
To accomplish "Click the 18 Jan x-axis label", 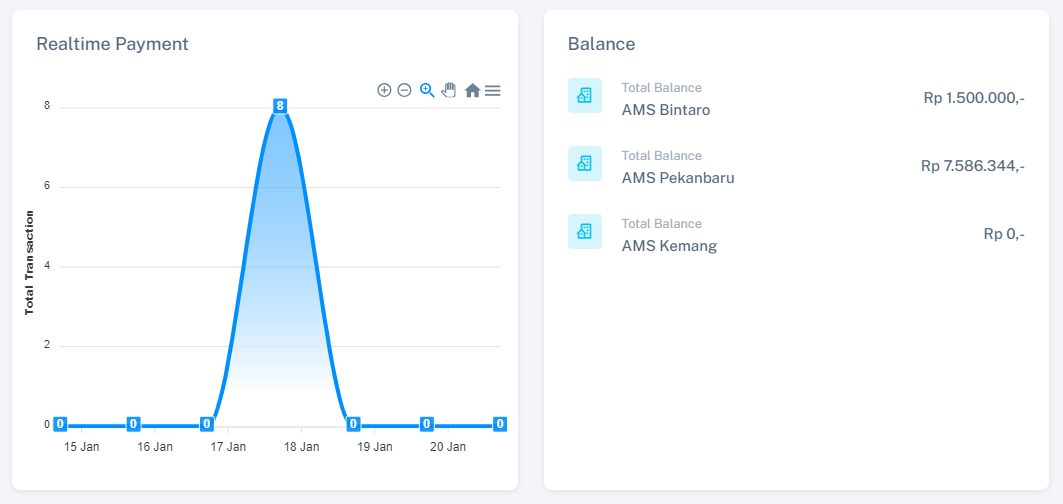I will [302, 448].
